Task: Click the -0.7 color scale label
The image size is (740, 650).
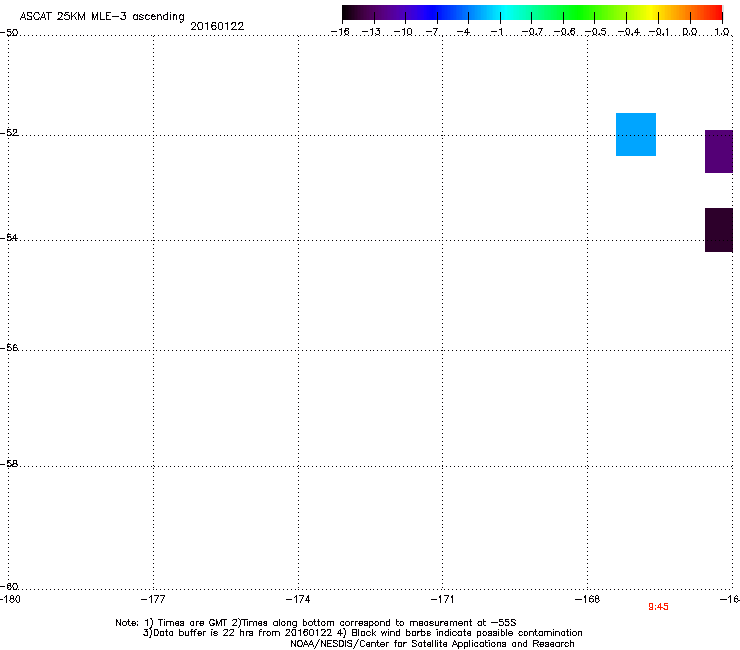Action: [x=532, y=32]
